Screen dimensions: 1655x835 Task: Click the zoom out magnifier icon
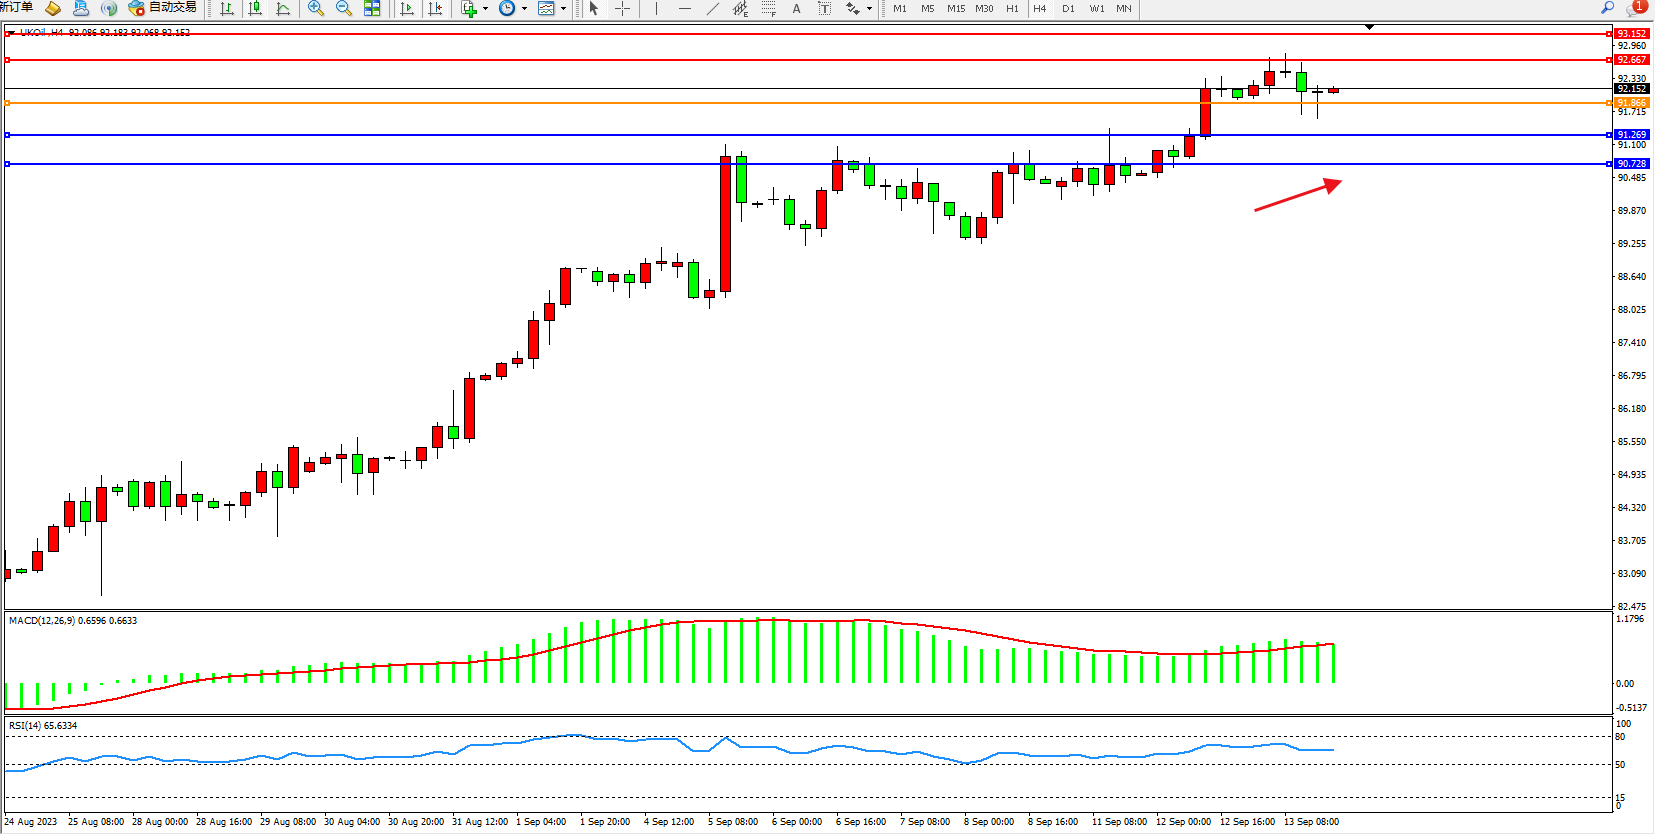(x=344, y=9)
